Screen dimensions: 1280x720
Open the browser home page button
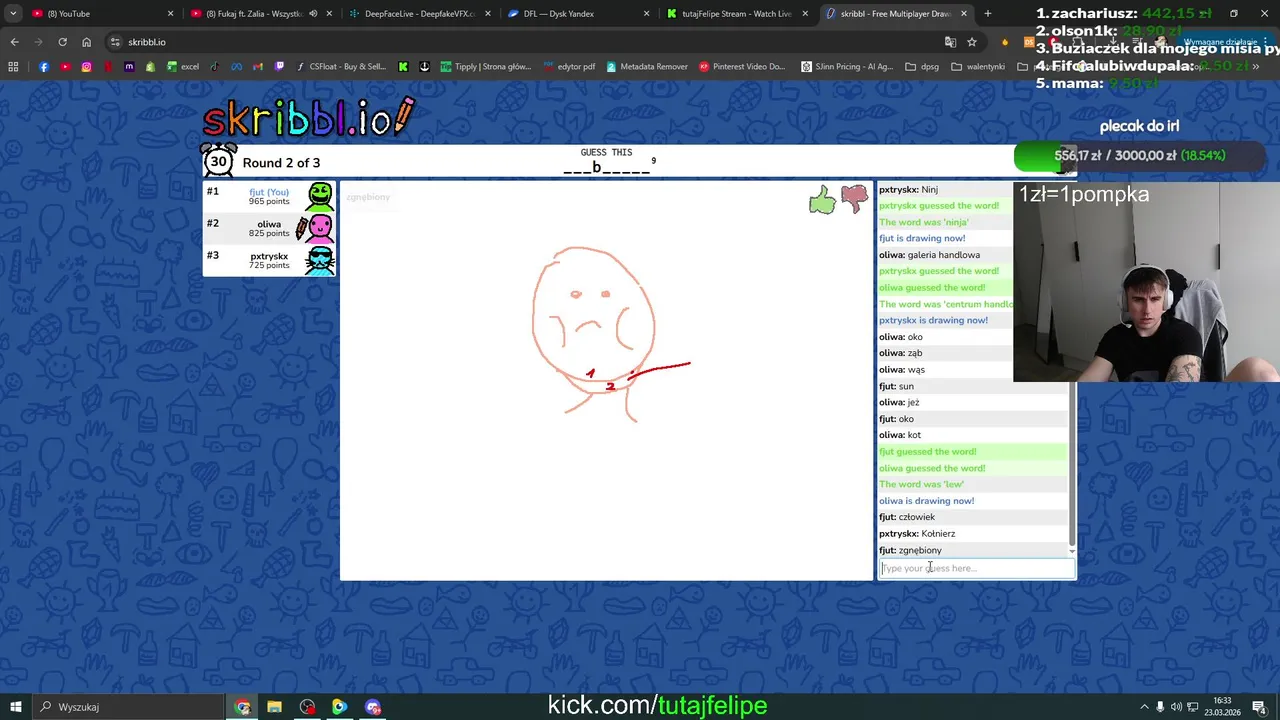(x=86, y=42)
